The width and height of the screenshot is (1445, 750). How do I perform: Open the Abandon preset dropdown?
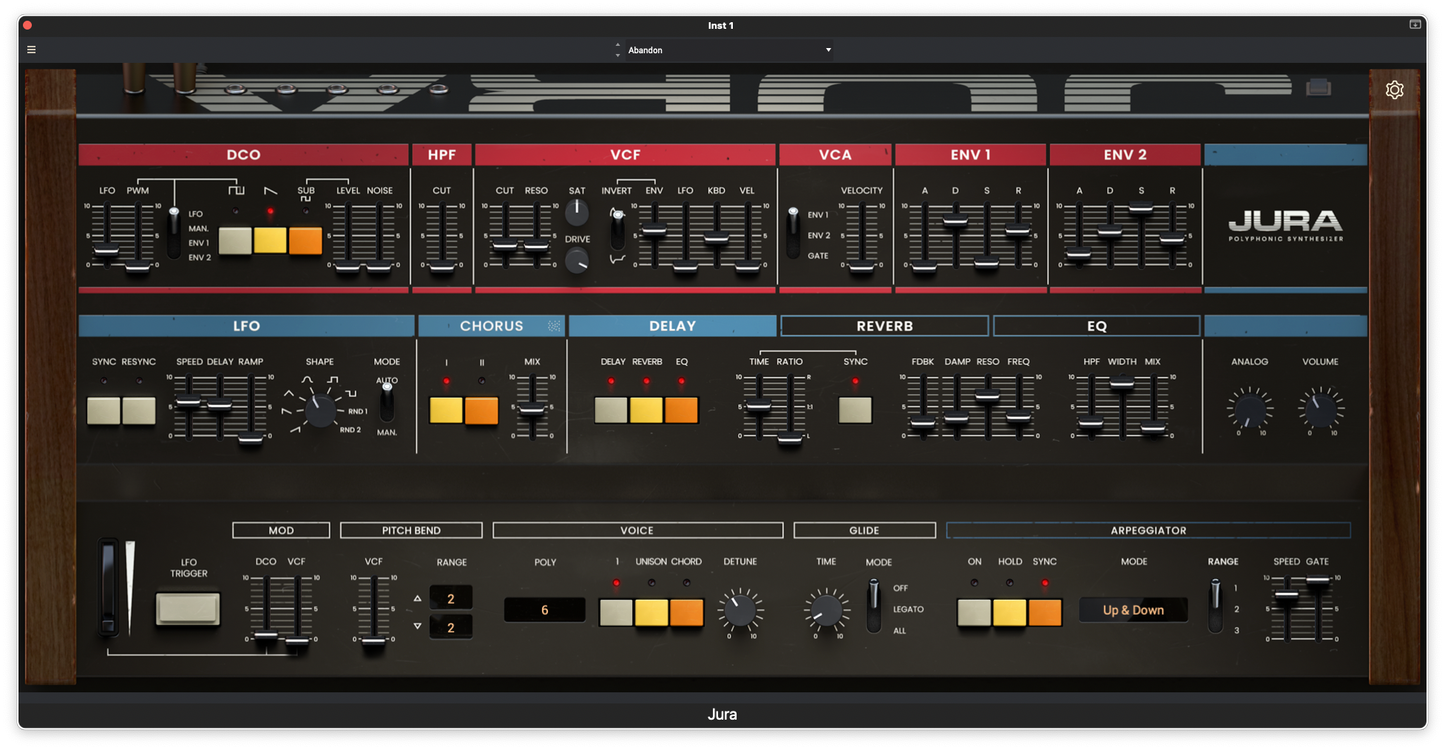(727, 50)
